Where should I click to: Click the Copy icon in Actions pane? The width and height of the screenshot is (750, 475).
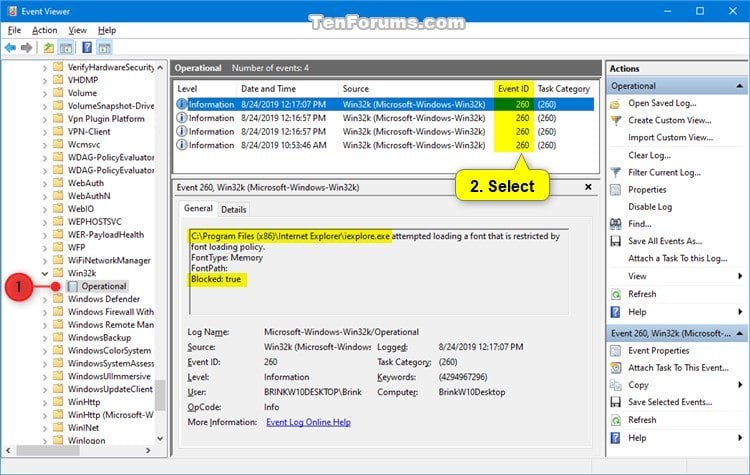pos(616,385)
